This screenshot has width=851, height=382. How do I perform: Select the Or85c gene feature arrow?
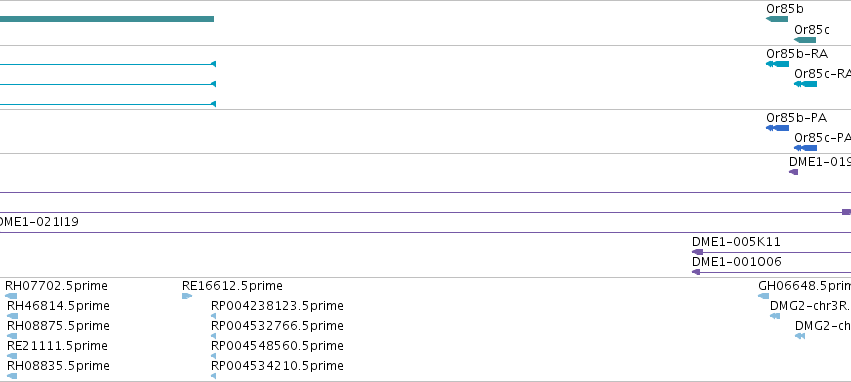pos(805,40)
